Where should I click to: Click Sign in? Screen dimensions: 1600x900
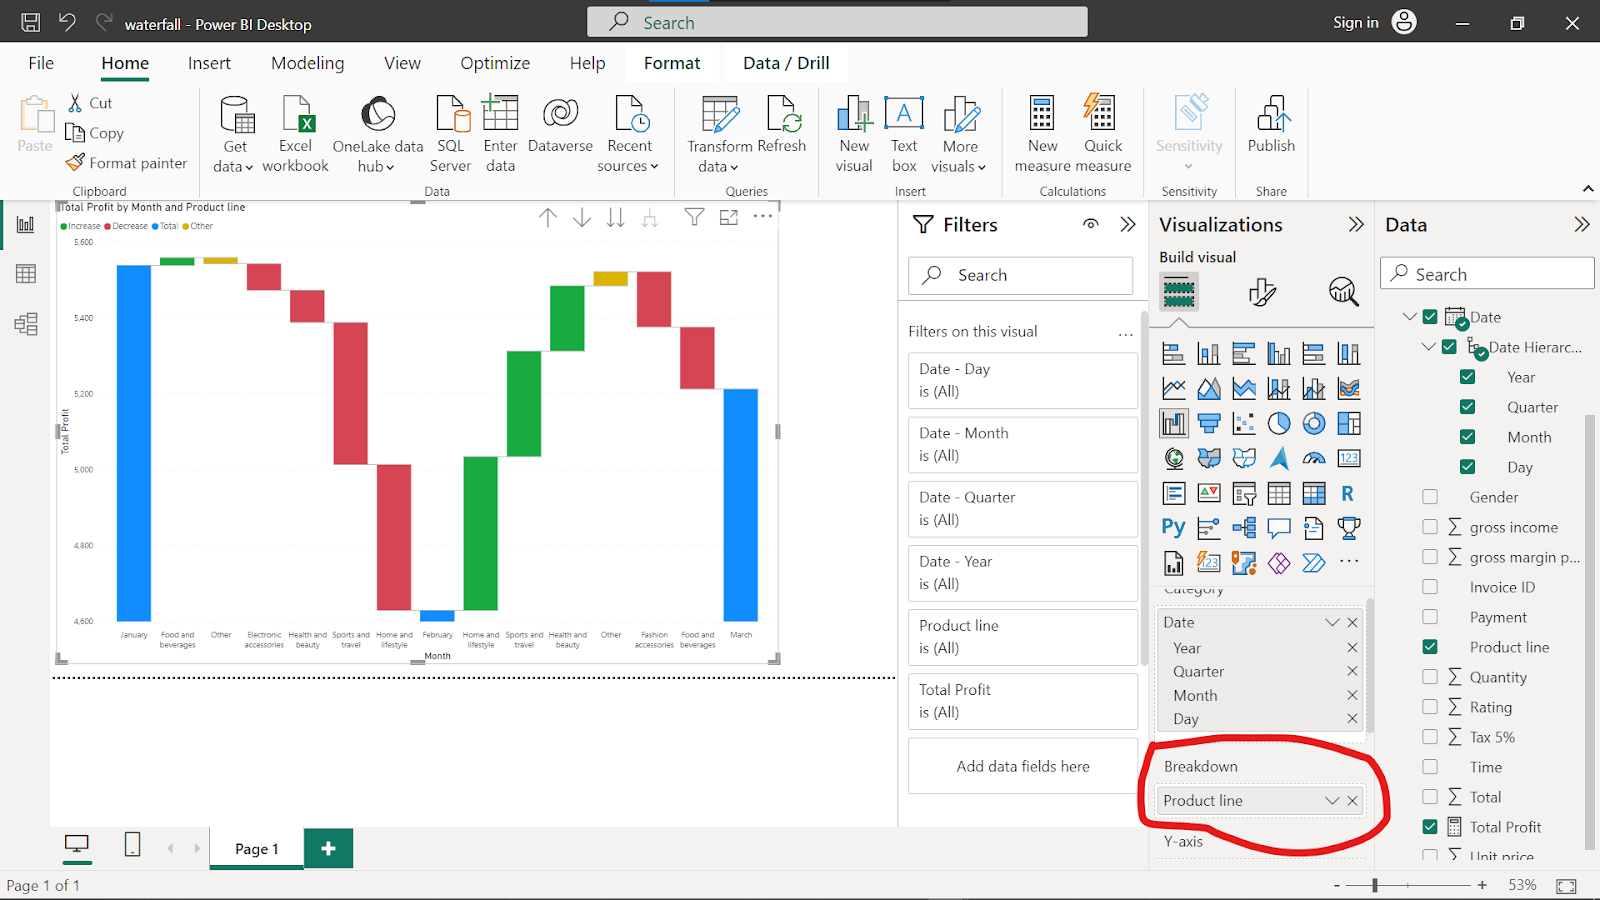1355,22
